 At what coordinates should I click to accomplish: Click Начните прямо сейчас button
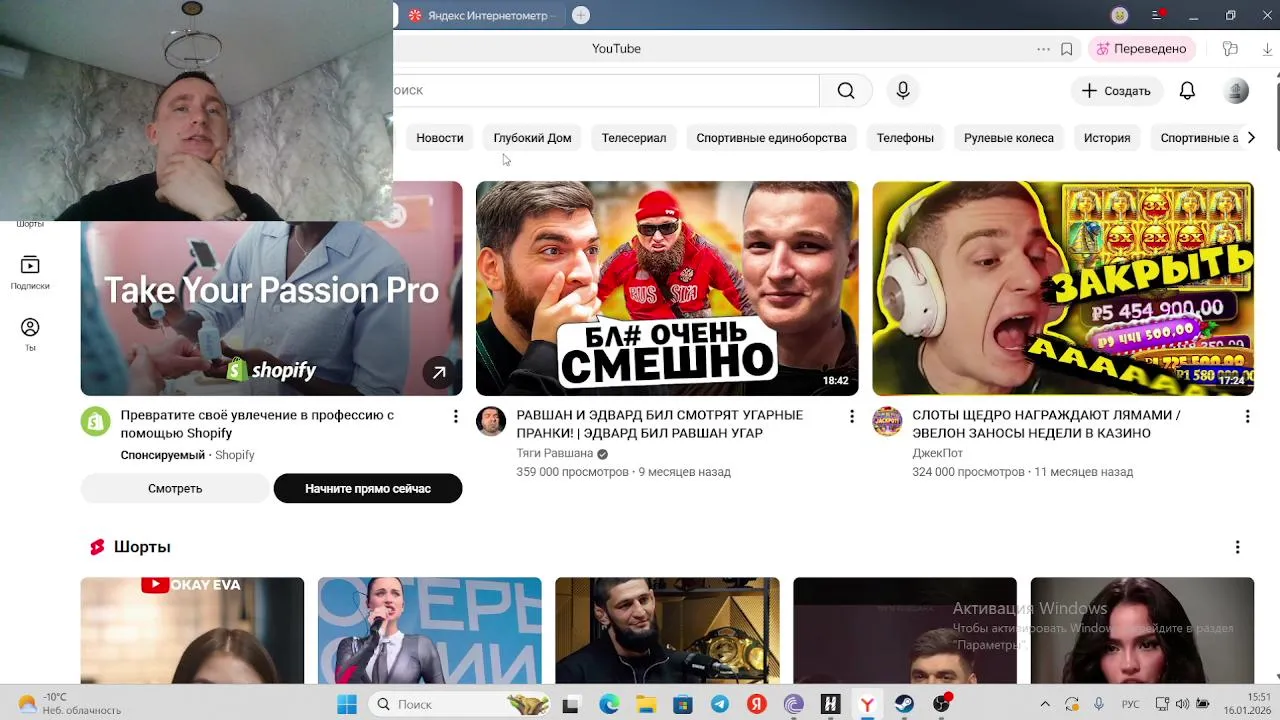point(368,488)
